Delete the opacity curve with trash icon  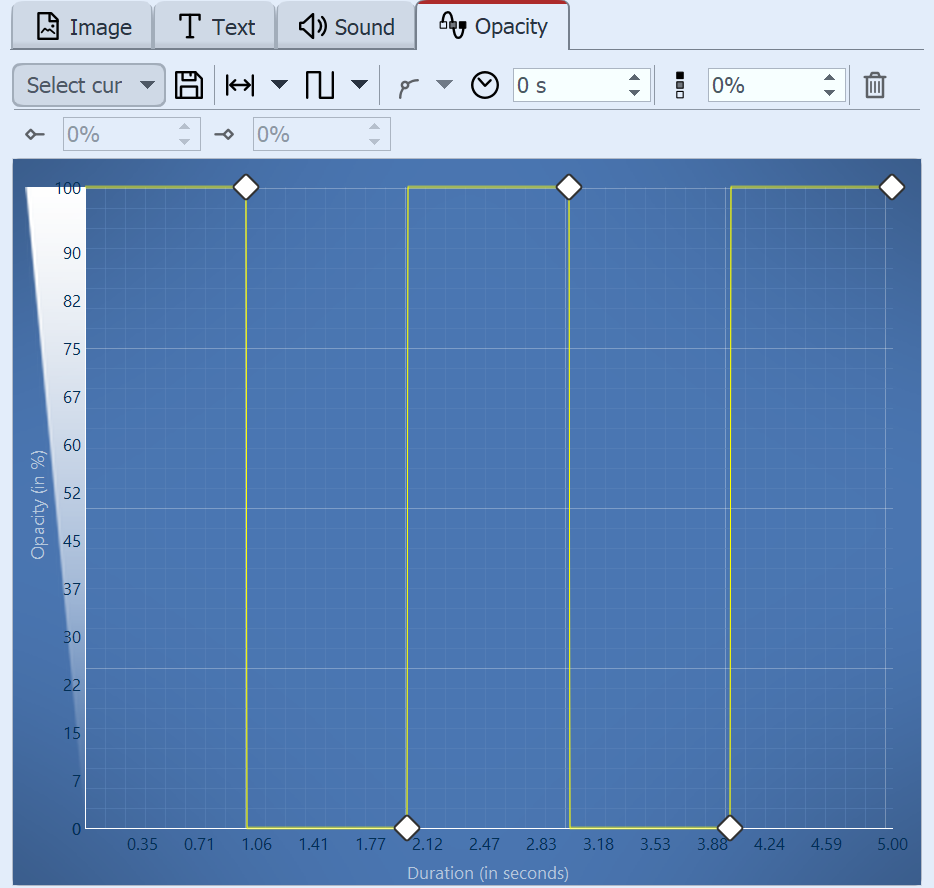[875, 85]
